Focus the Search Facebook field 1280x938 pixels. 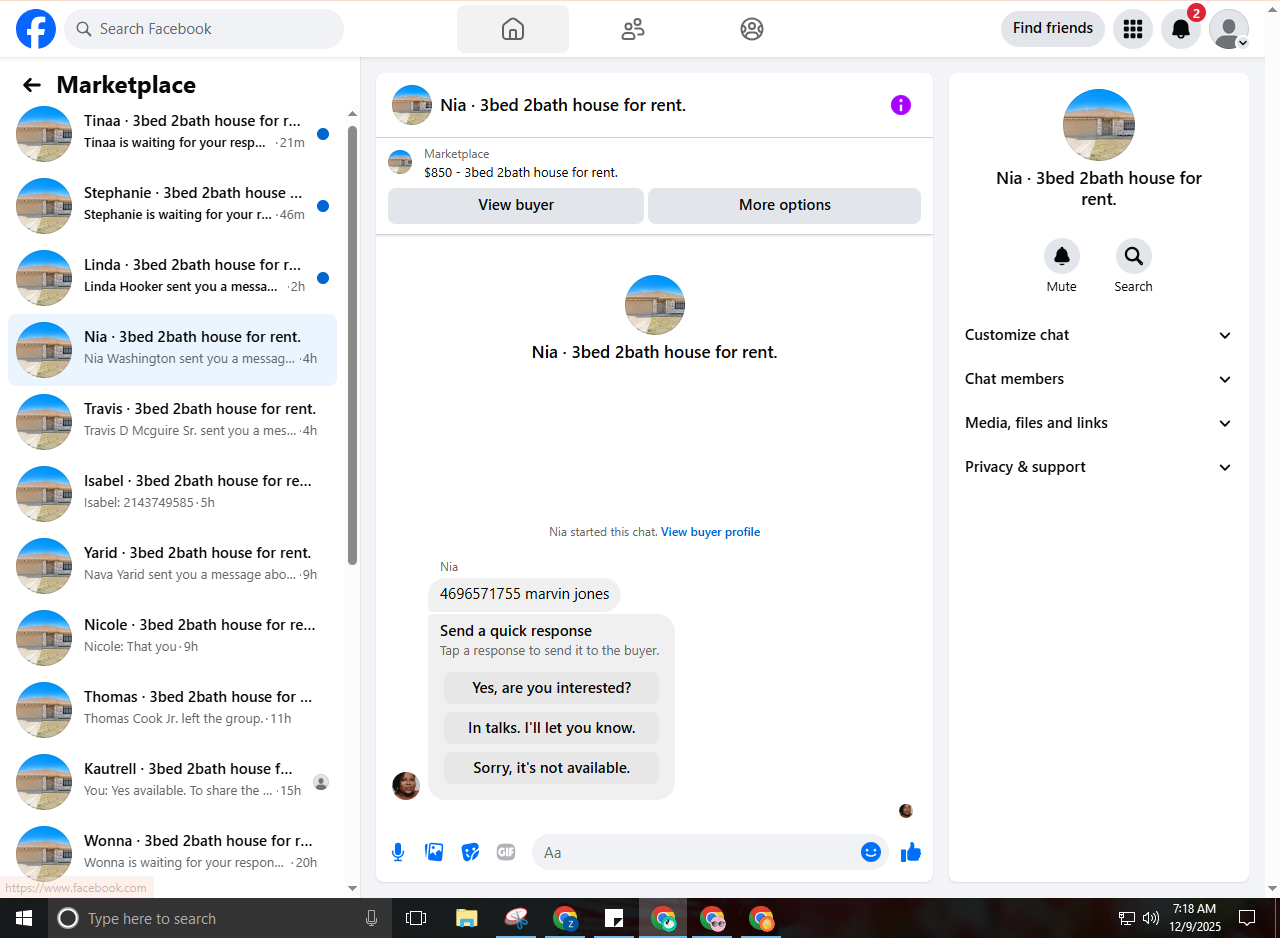204,29
